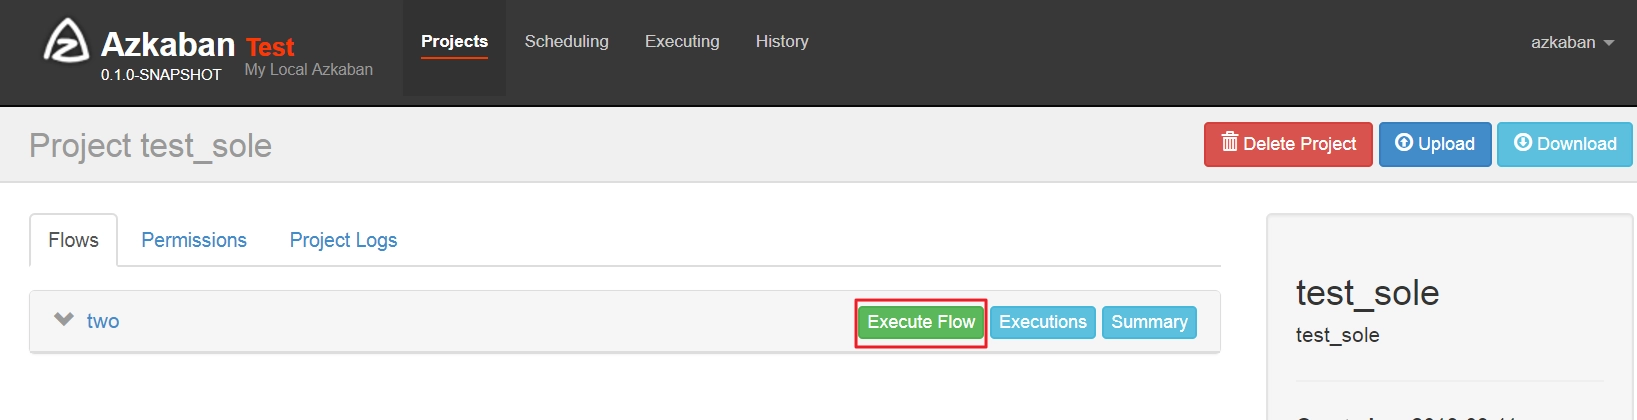Click the download arrow icon

pos(1523,143)
